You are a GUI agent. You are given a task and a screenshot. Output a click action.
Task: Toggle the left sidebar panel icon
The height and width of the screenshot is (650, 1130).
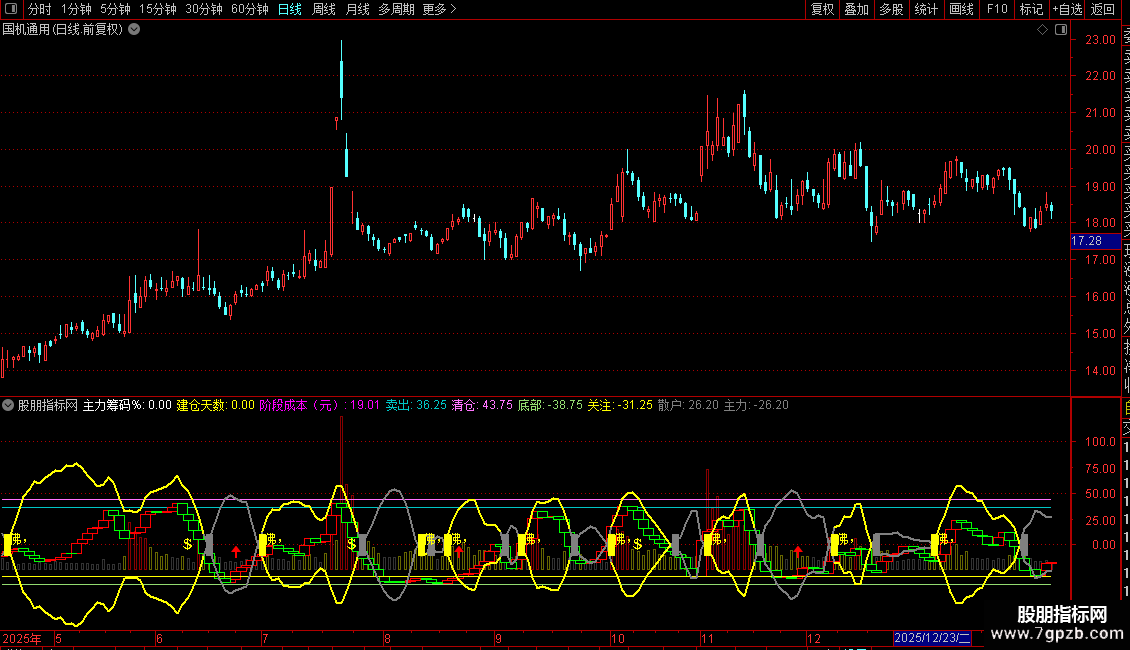coord(9,9)
